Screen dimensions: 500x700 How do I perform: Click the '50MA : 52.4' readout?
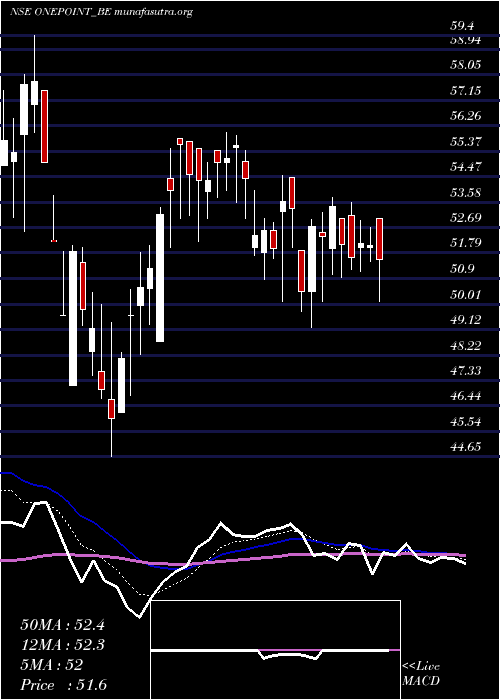click(x=62, y=625)
